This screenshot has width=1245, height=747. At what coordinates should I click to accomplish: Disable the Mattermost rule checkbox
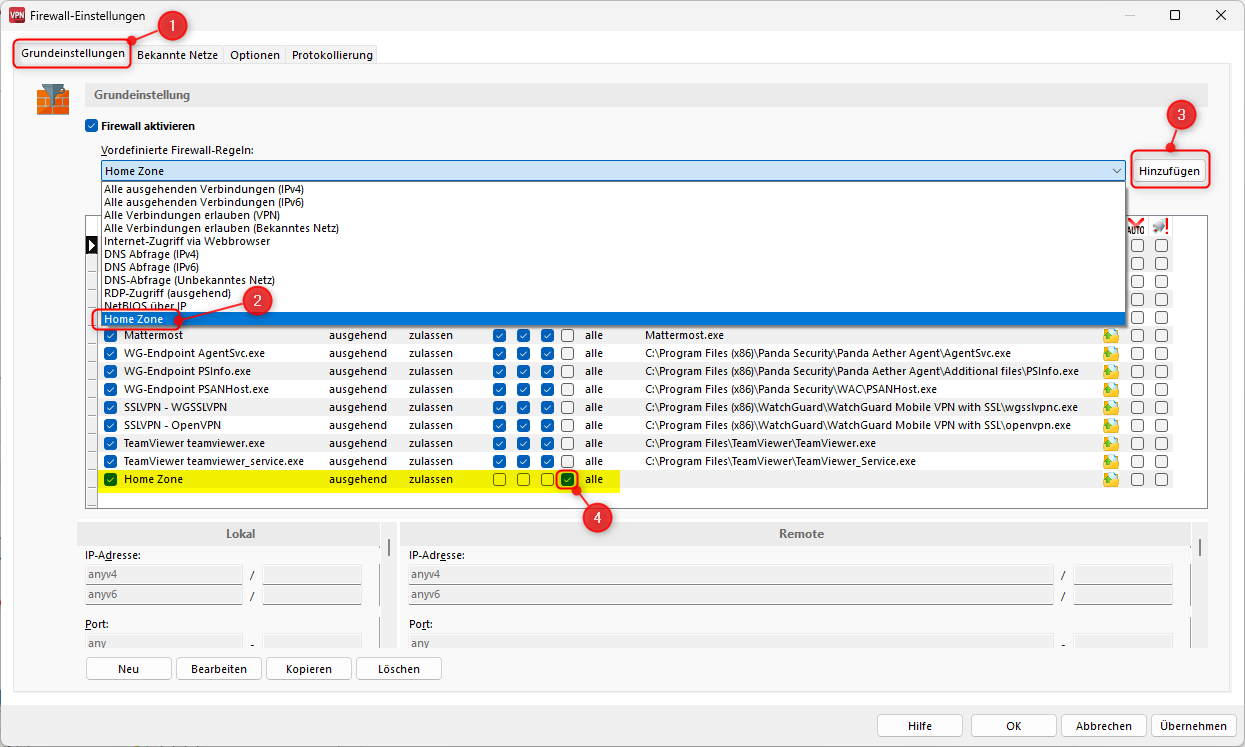pyautogui.click(x=111, y=336)
